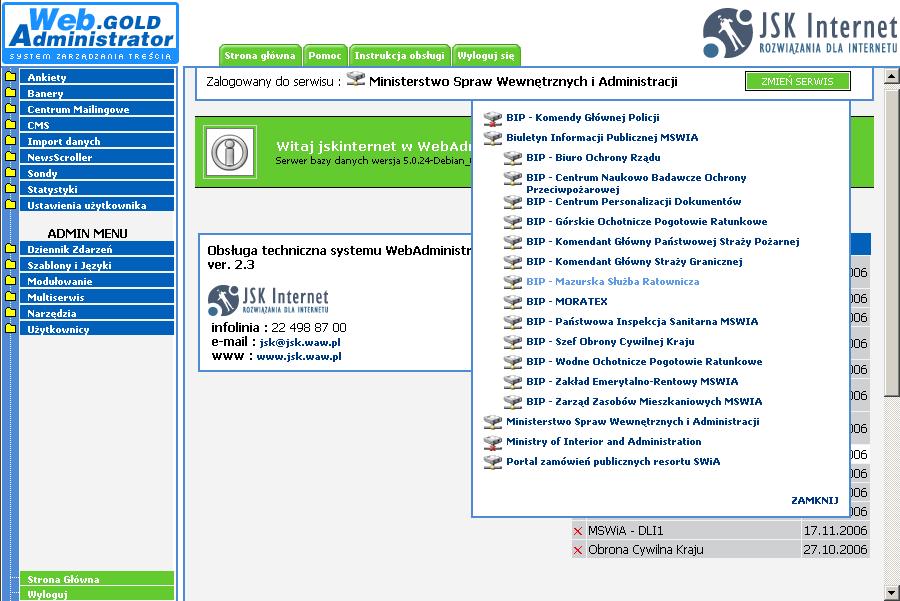Select BIP - Komendant Główny Państwowej Straży Pożarnej
The height and width of the screenshot is (601, 900).
point(662,242)
